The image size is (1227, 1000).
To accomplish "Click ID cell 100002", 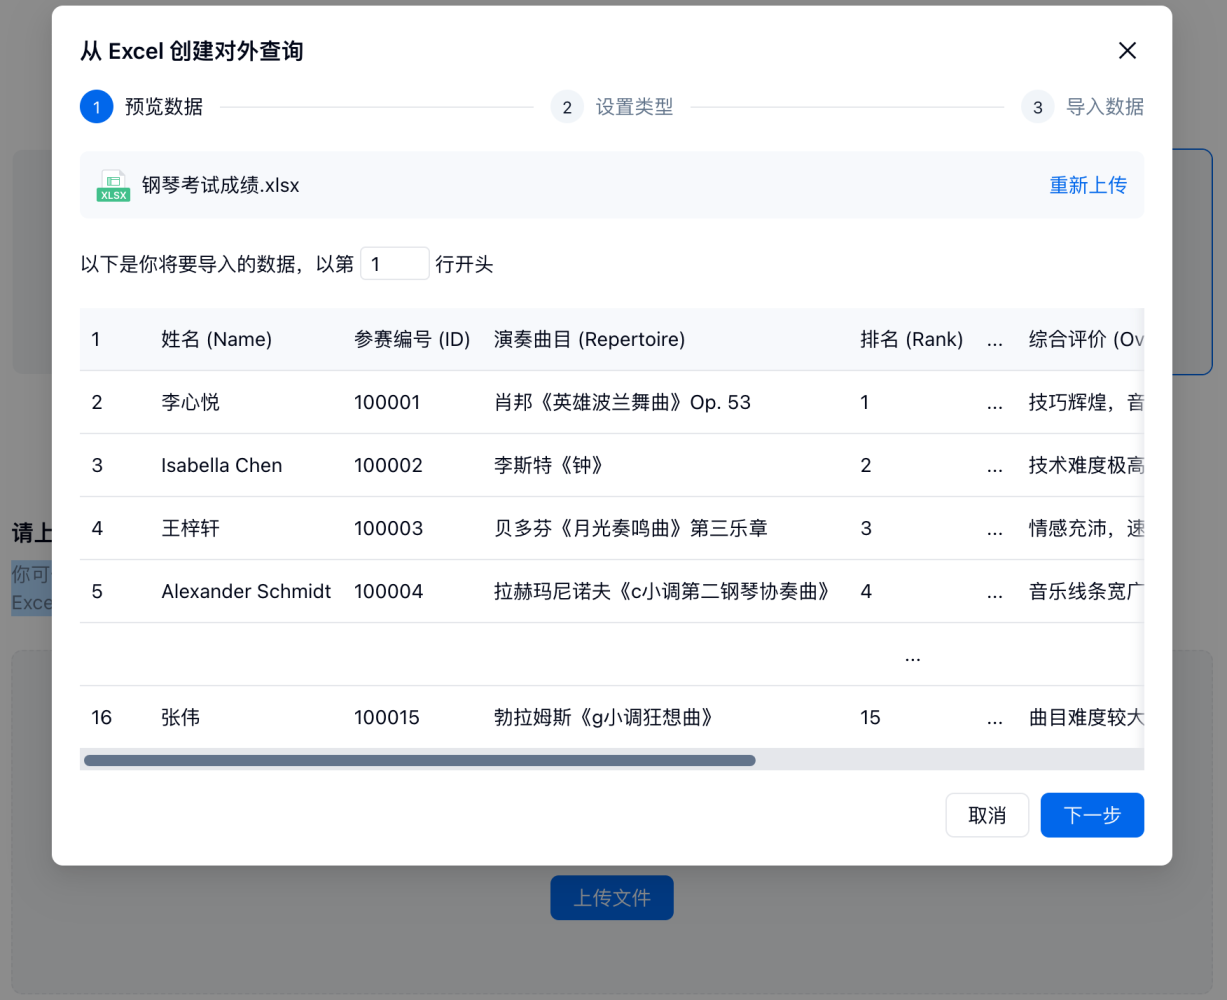I will (x=388, y=465).
